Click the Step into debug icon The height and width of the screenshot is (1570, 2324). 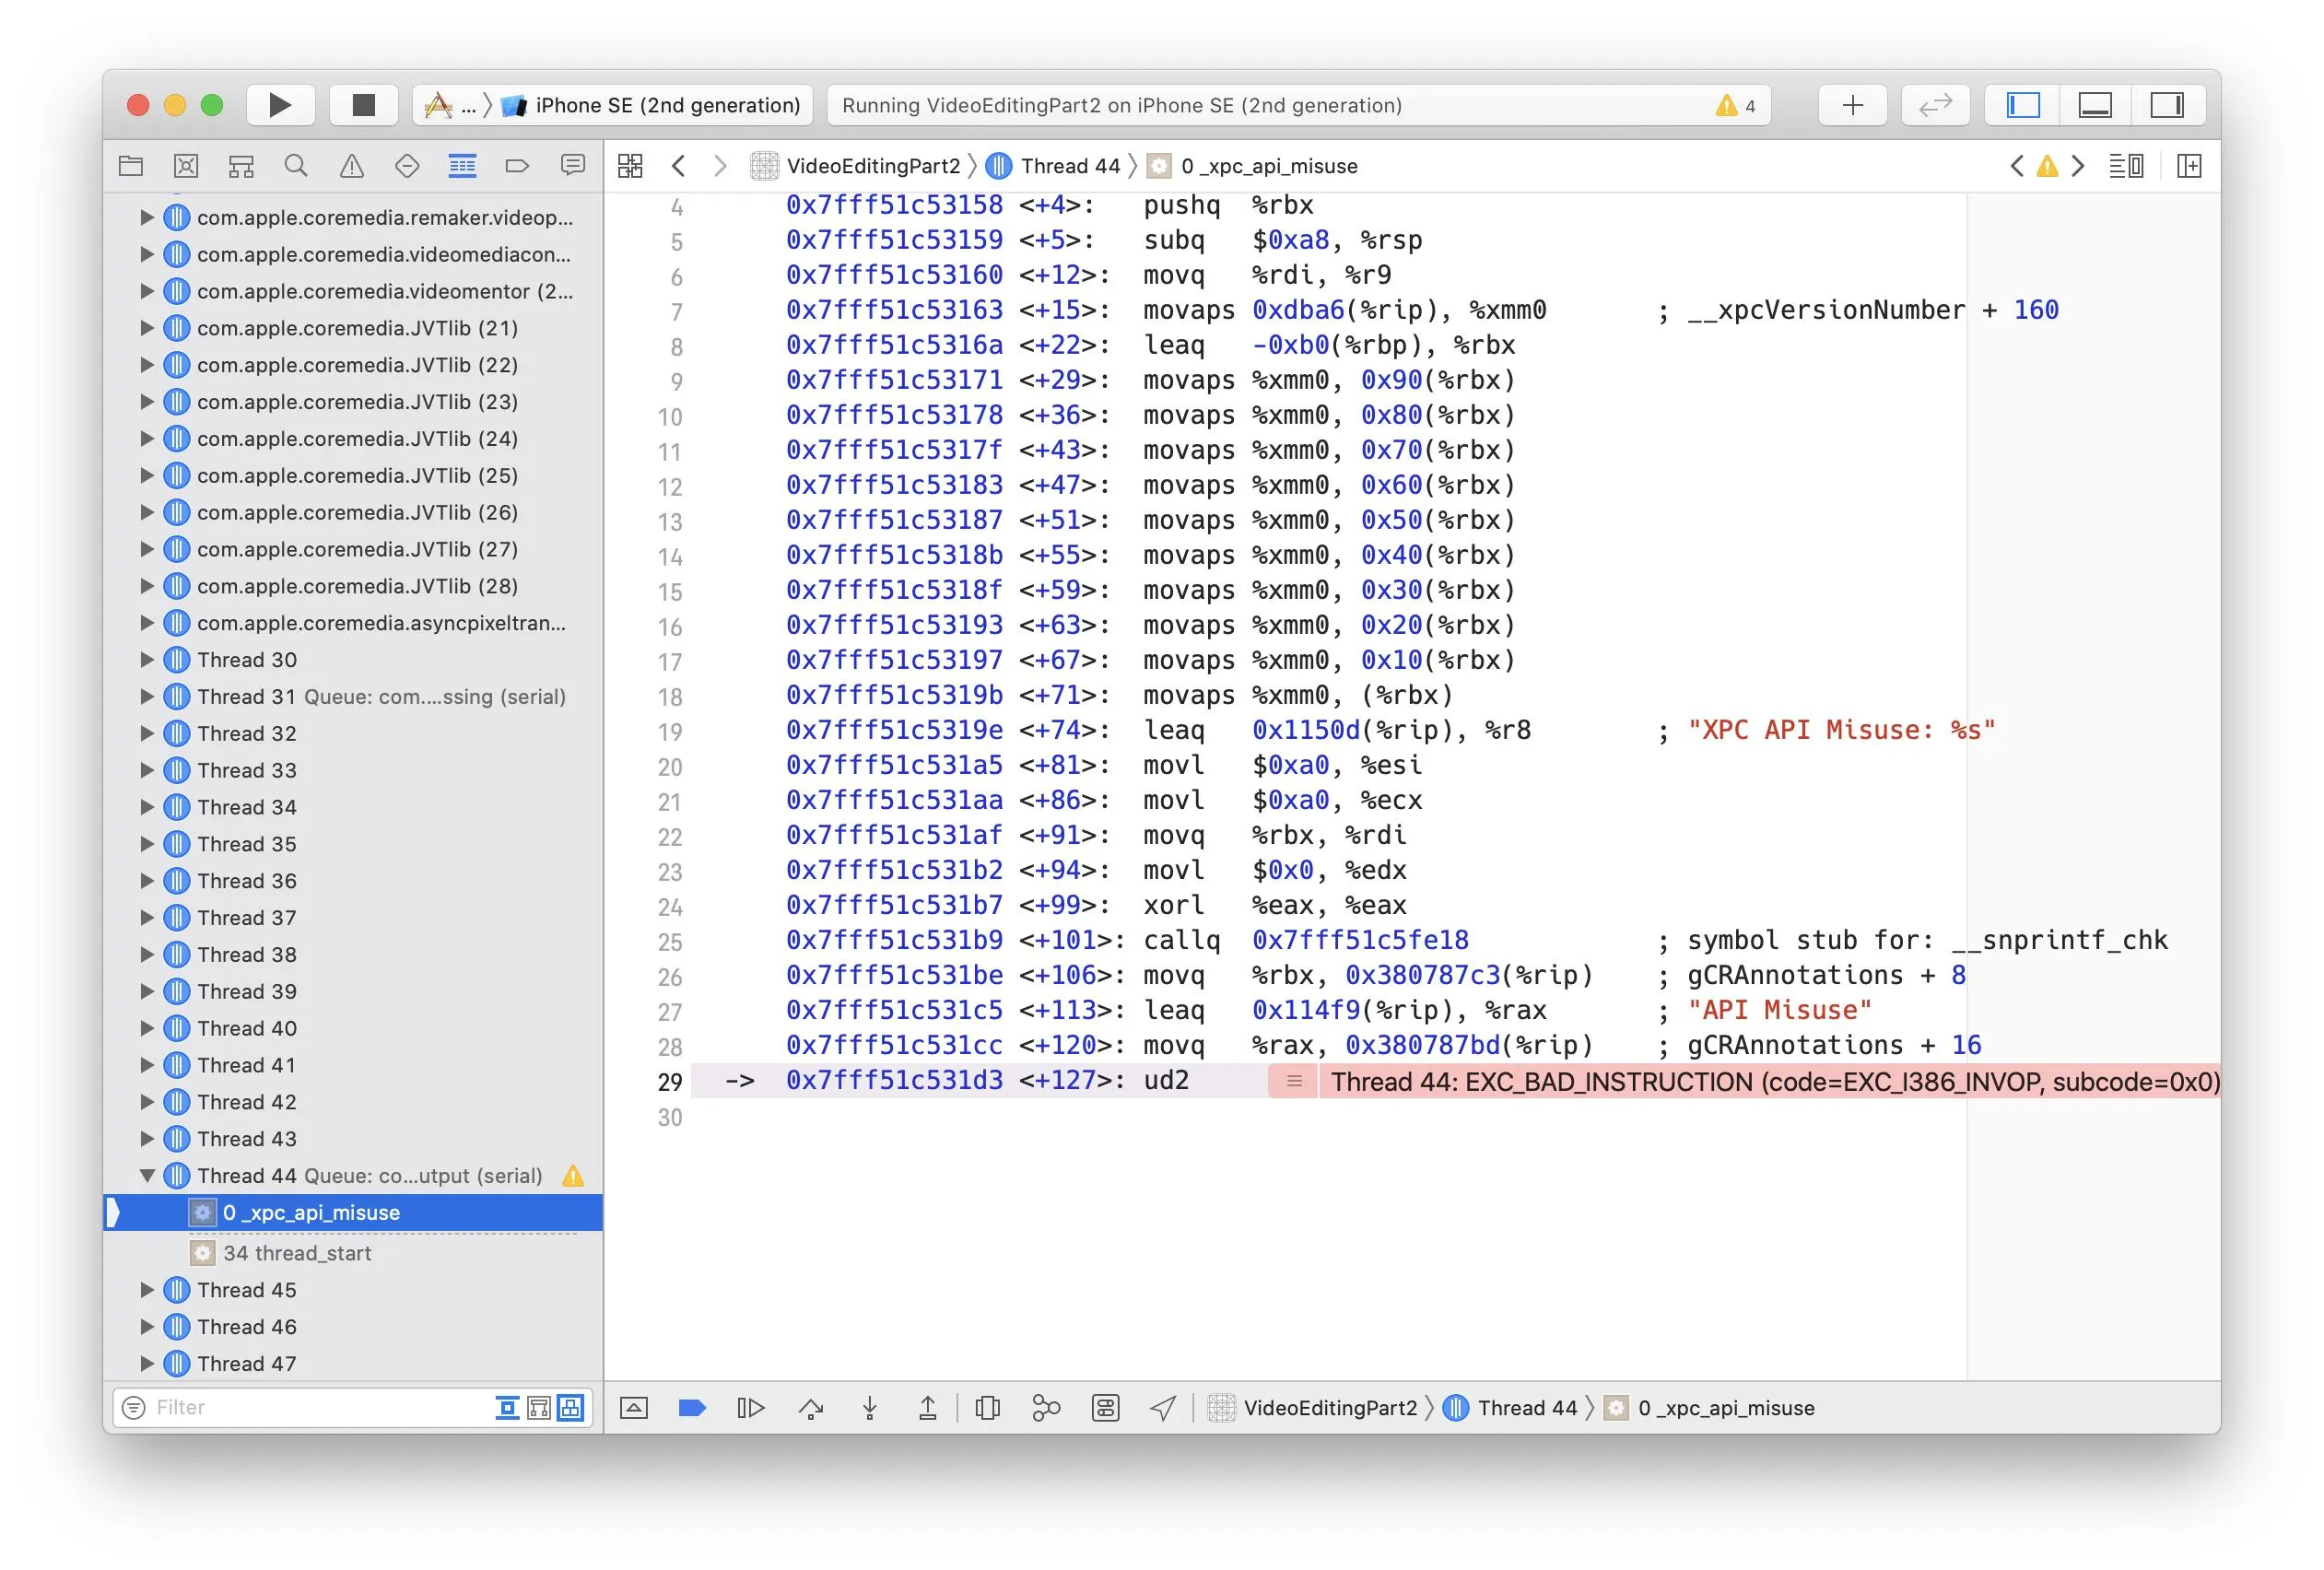869,1408
